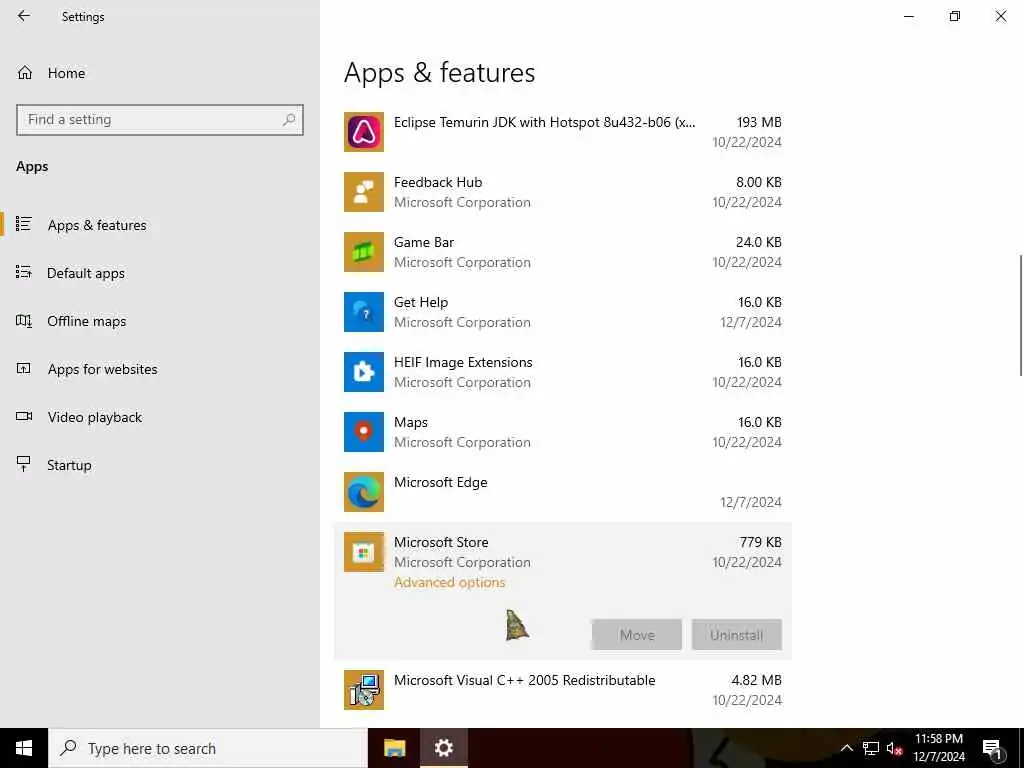Click the Uninstall button for Microsoft Store
1024x768 pixels.
click(x=737, y=635)
